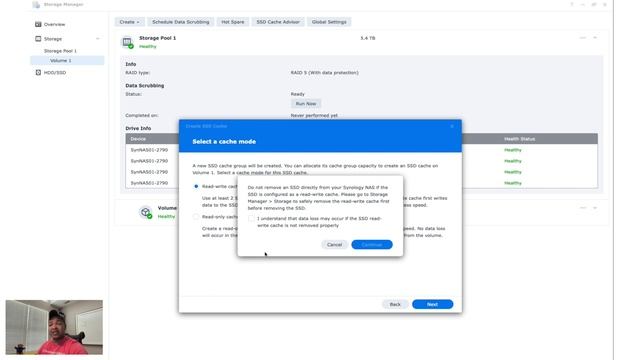Viewport: 640px width, 360px height.
Task: Click the Back button in the wizard
Action: (x=395, y=304)
